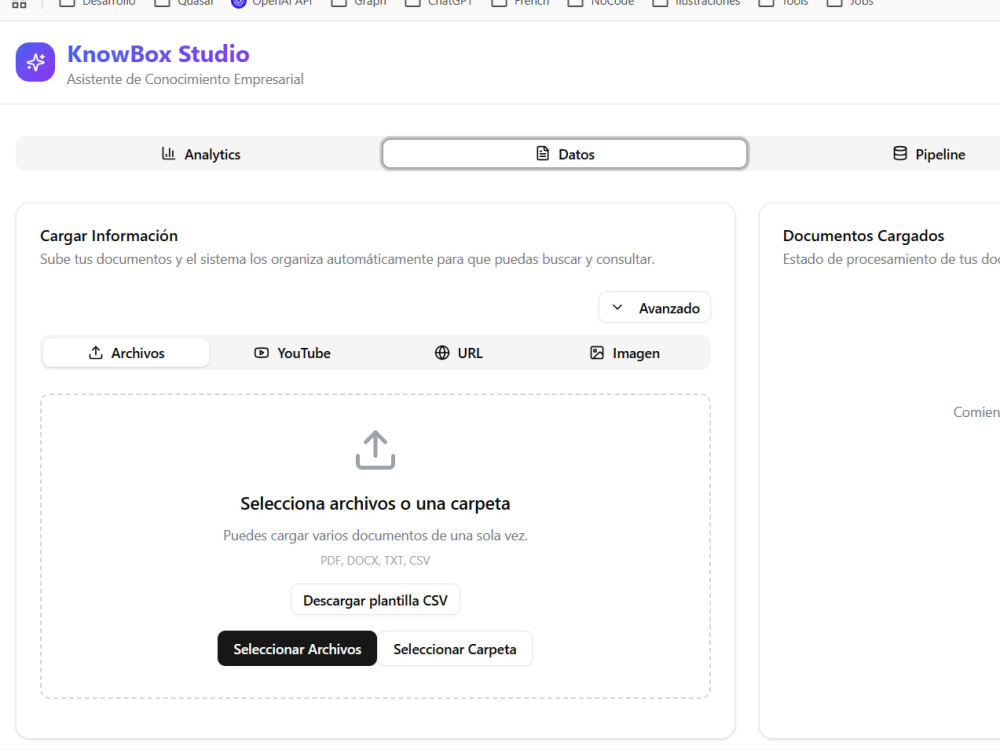The height and width of the screenshot is (750, 1000).
Task: Click the large upload arrow icon
Action: tap(375, 450)
